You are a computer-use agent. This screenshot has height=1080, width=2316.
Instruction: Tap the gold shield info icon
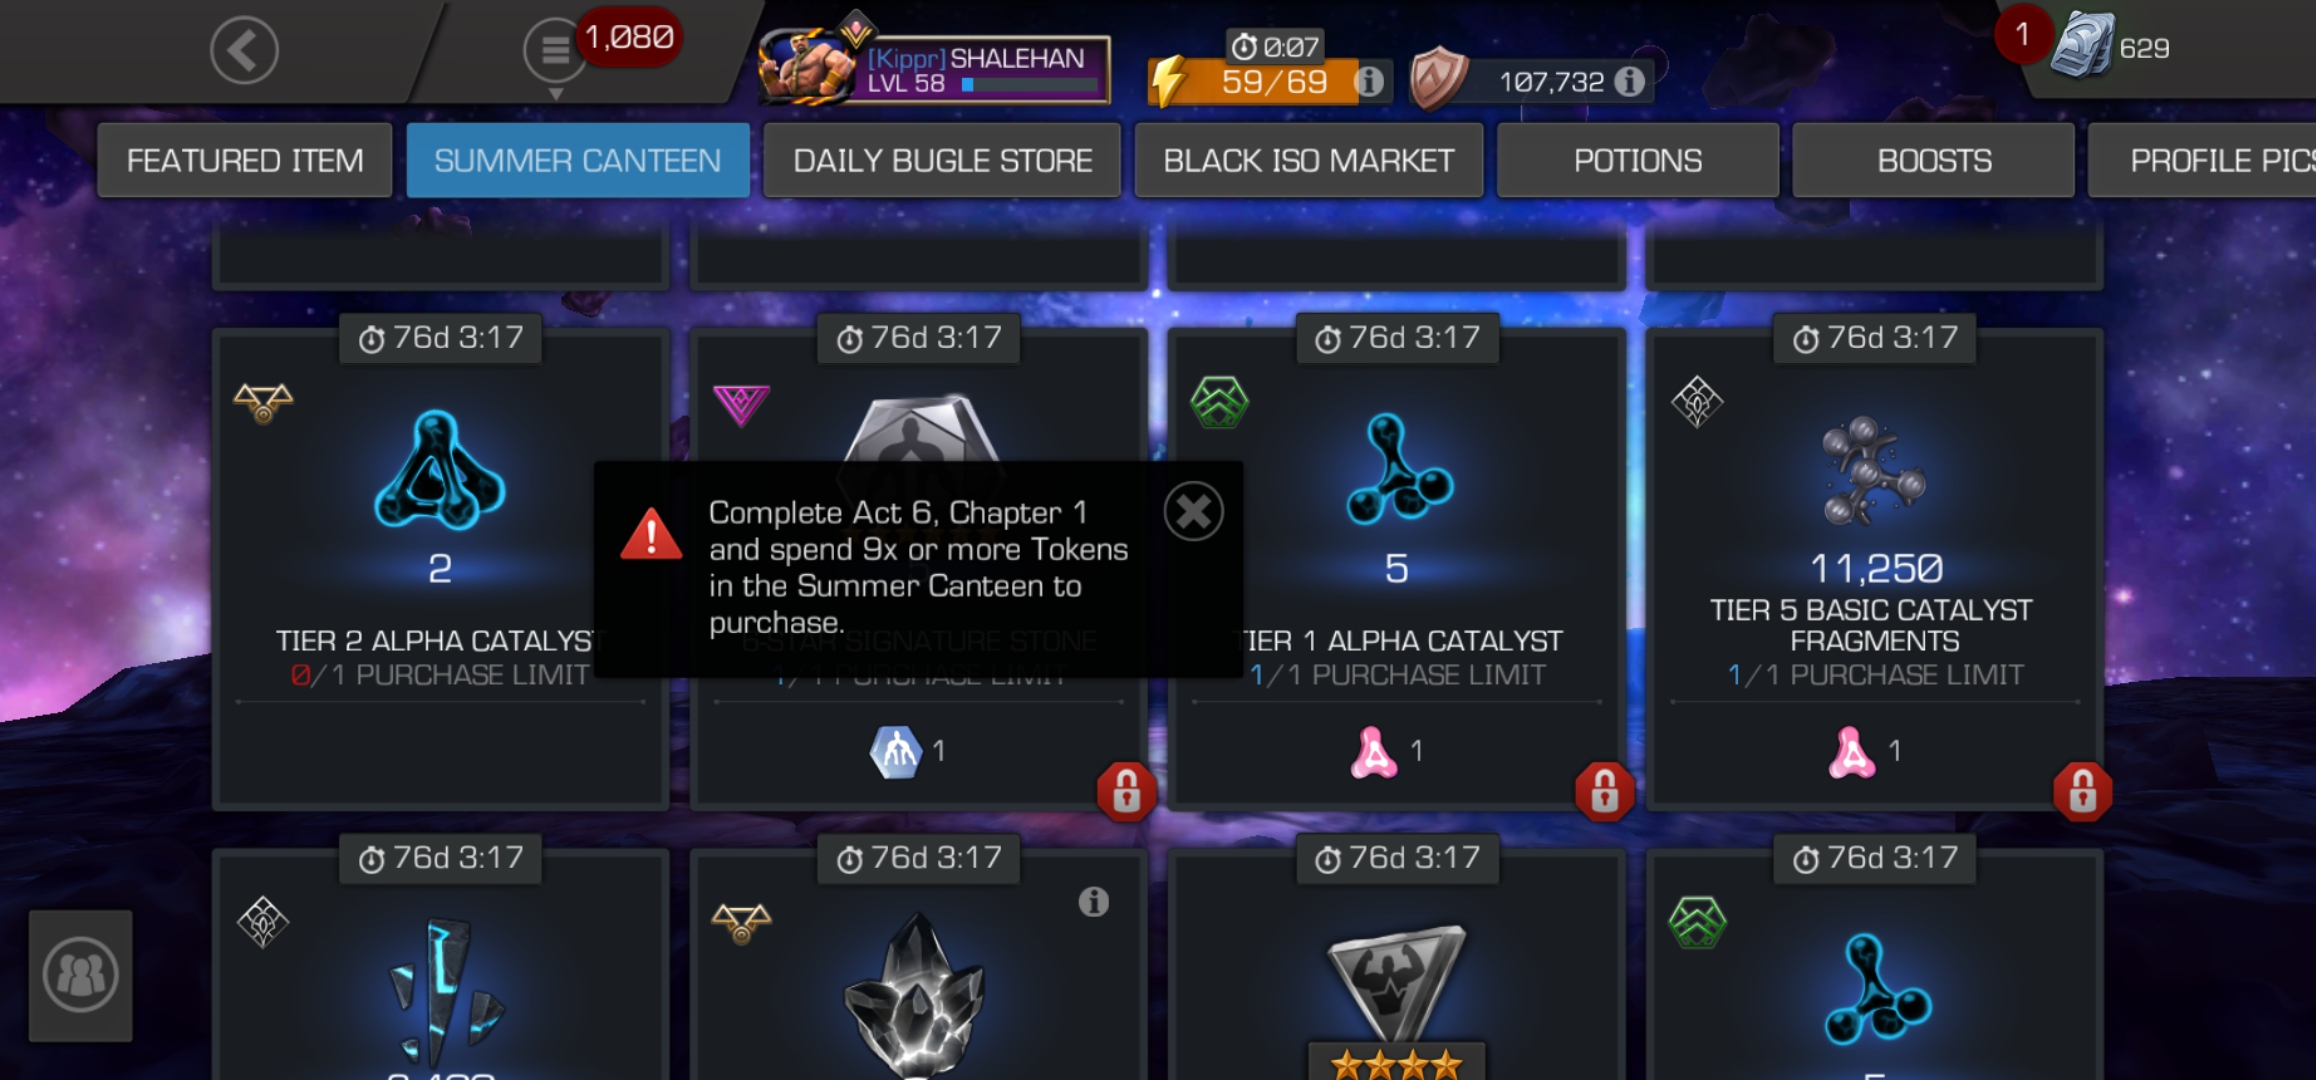tap(1629, 81)
